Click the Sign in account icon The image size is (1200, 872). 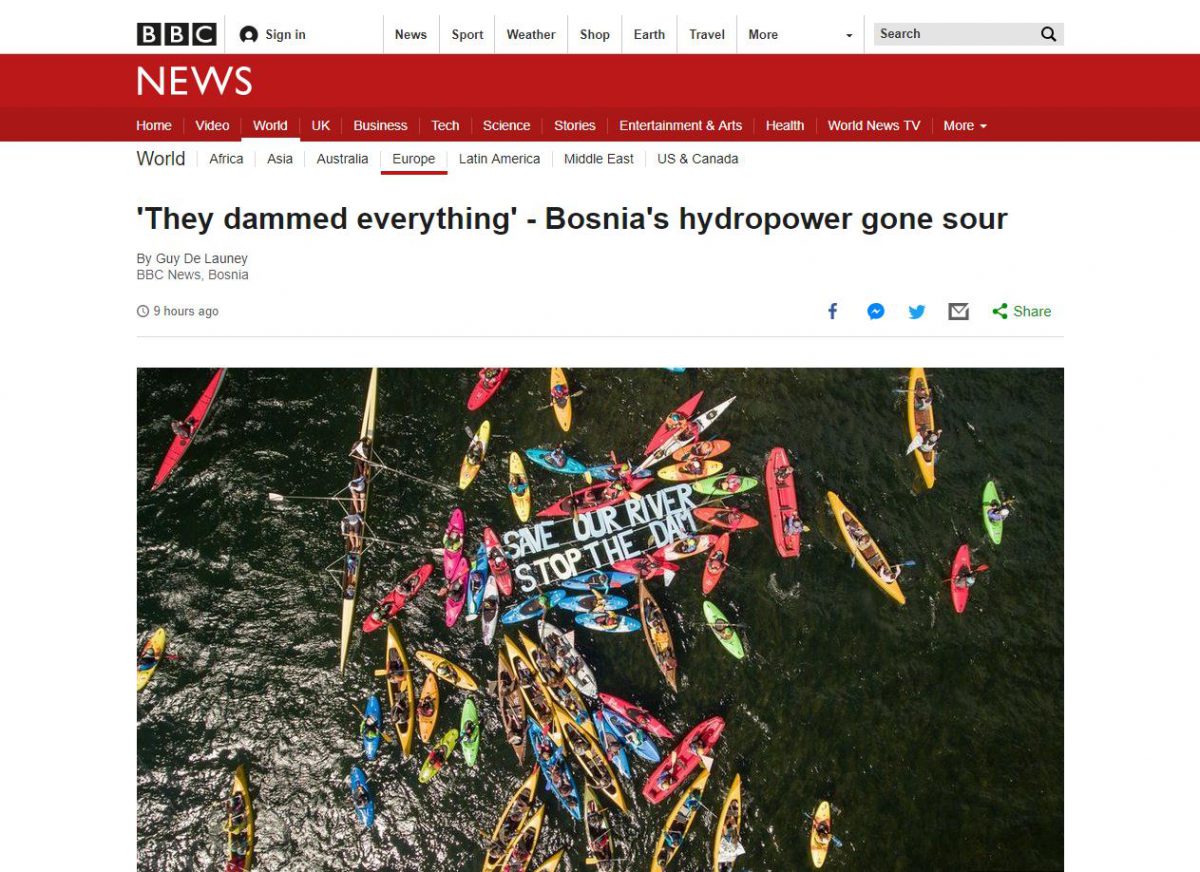coord(249,35)
